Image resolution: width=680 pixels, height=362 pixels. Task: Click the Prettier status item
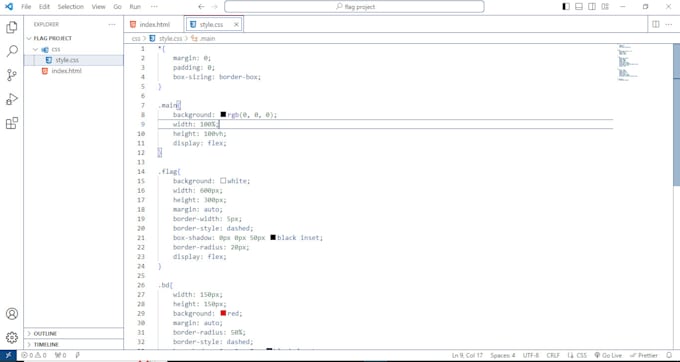(x=644, y=355)
